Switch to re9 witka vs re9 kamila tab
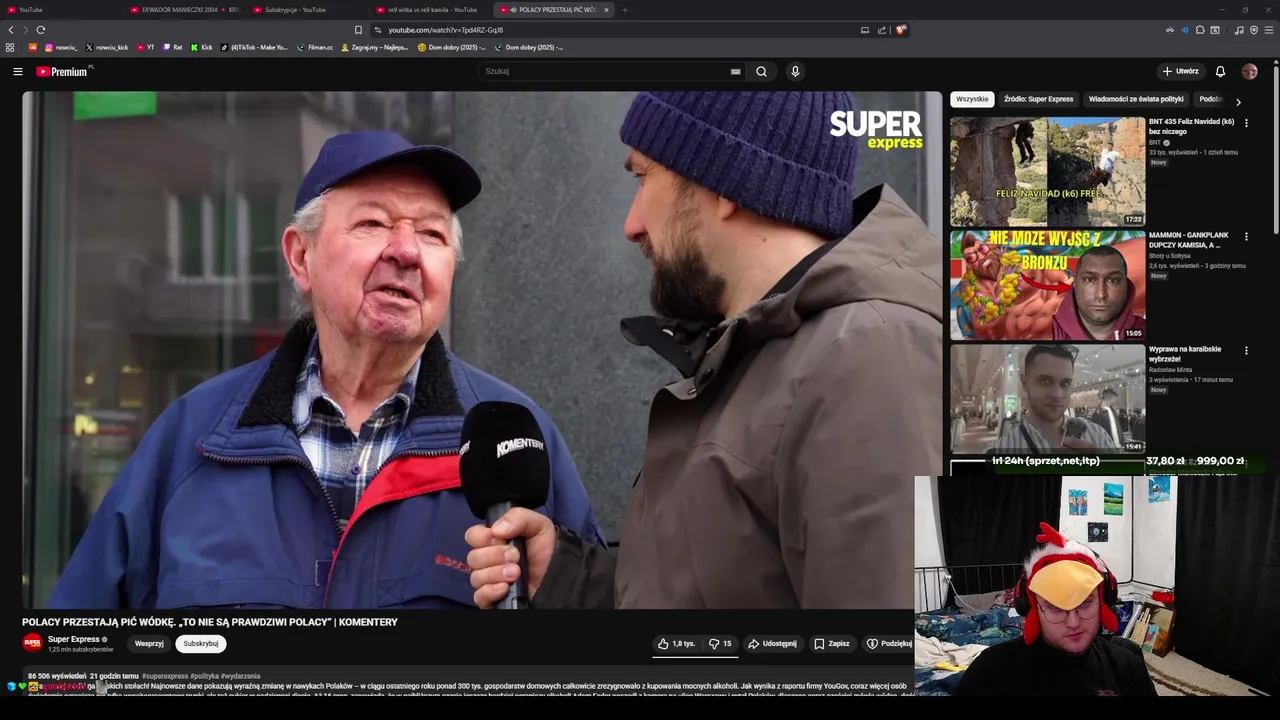 [432, 10]
